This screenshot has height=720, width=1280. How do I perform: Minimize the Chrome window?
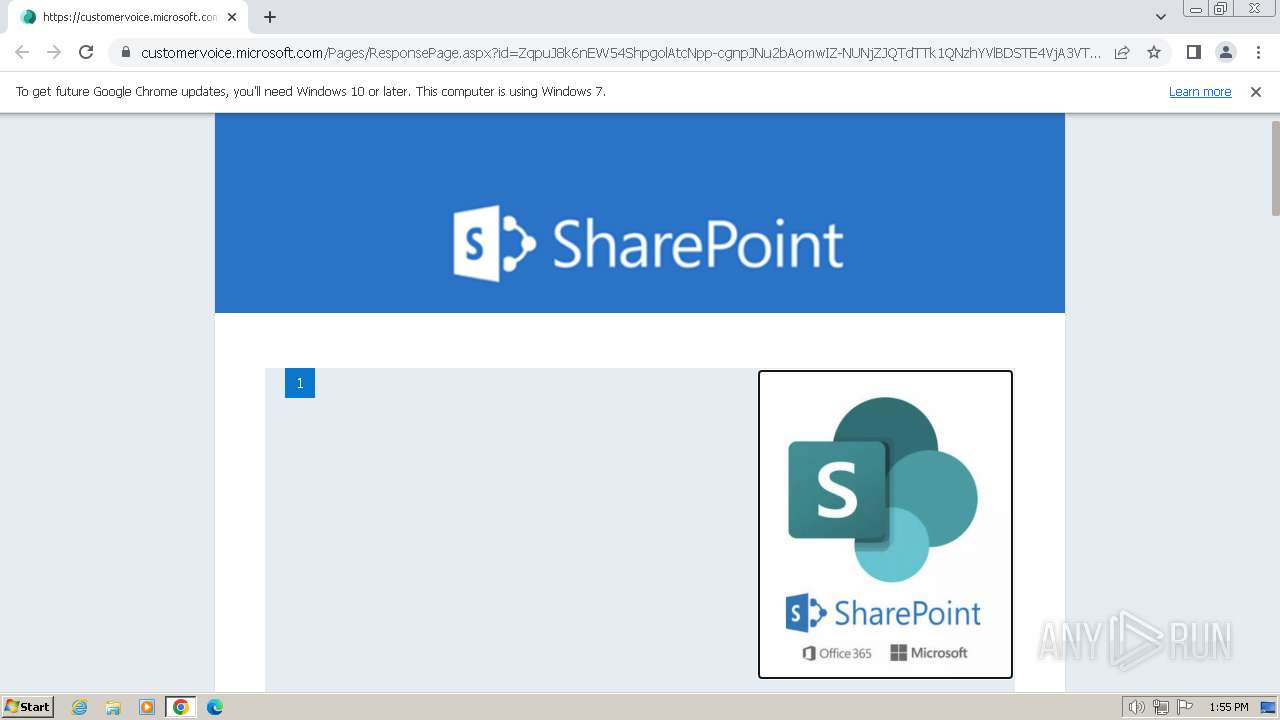1195,9
